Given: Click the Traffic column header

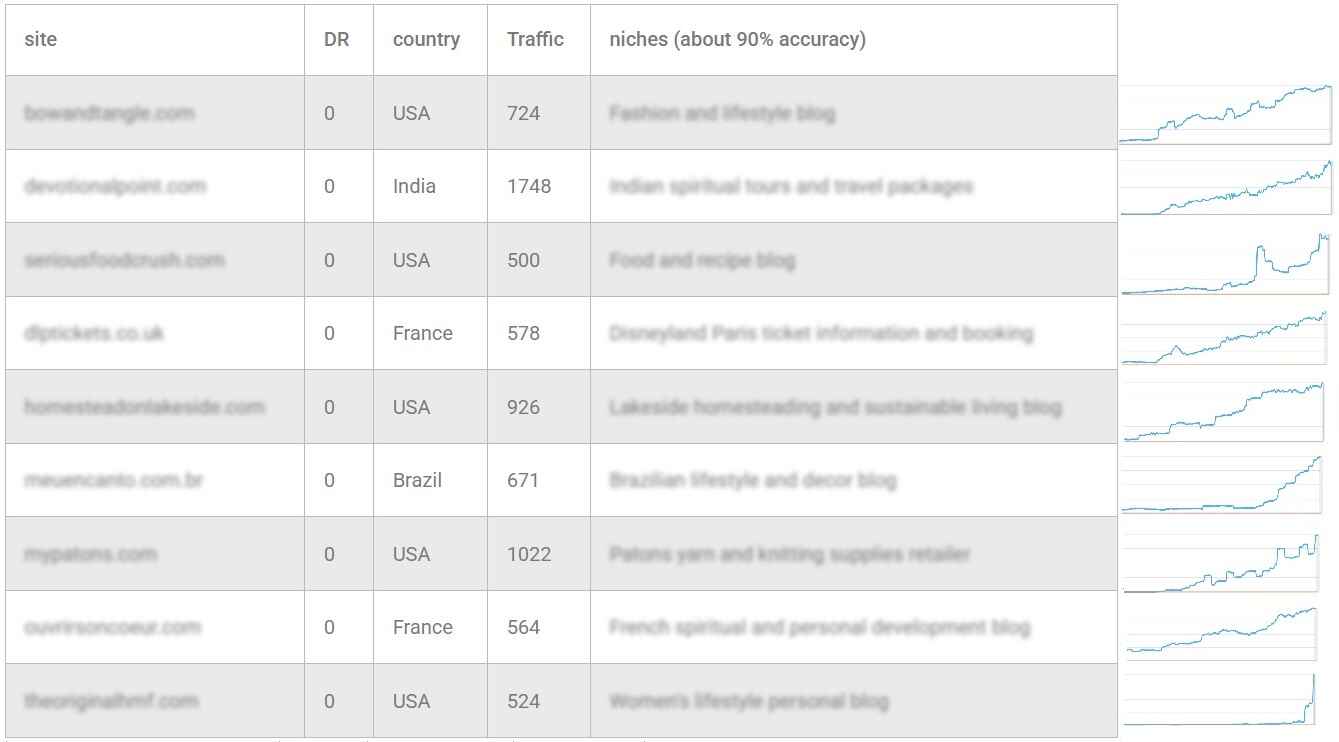Looking at the screenshot, I should coord(538,40).
